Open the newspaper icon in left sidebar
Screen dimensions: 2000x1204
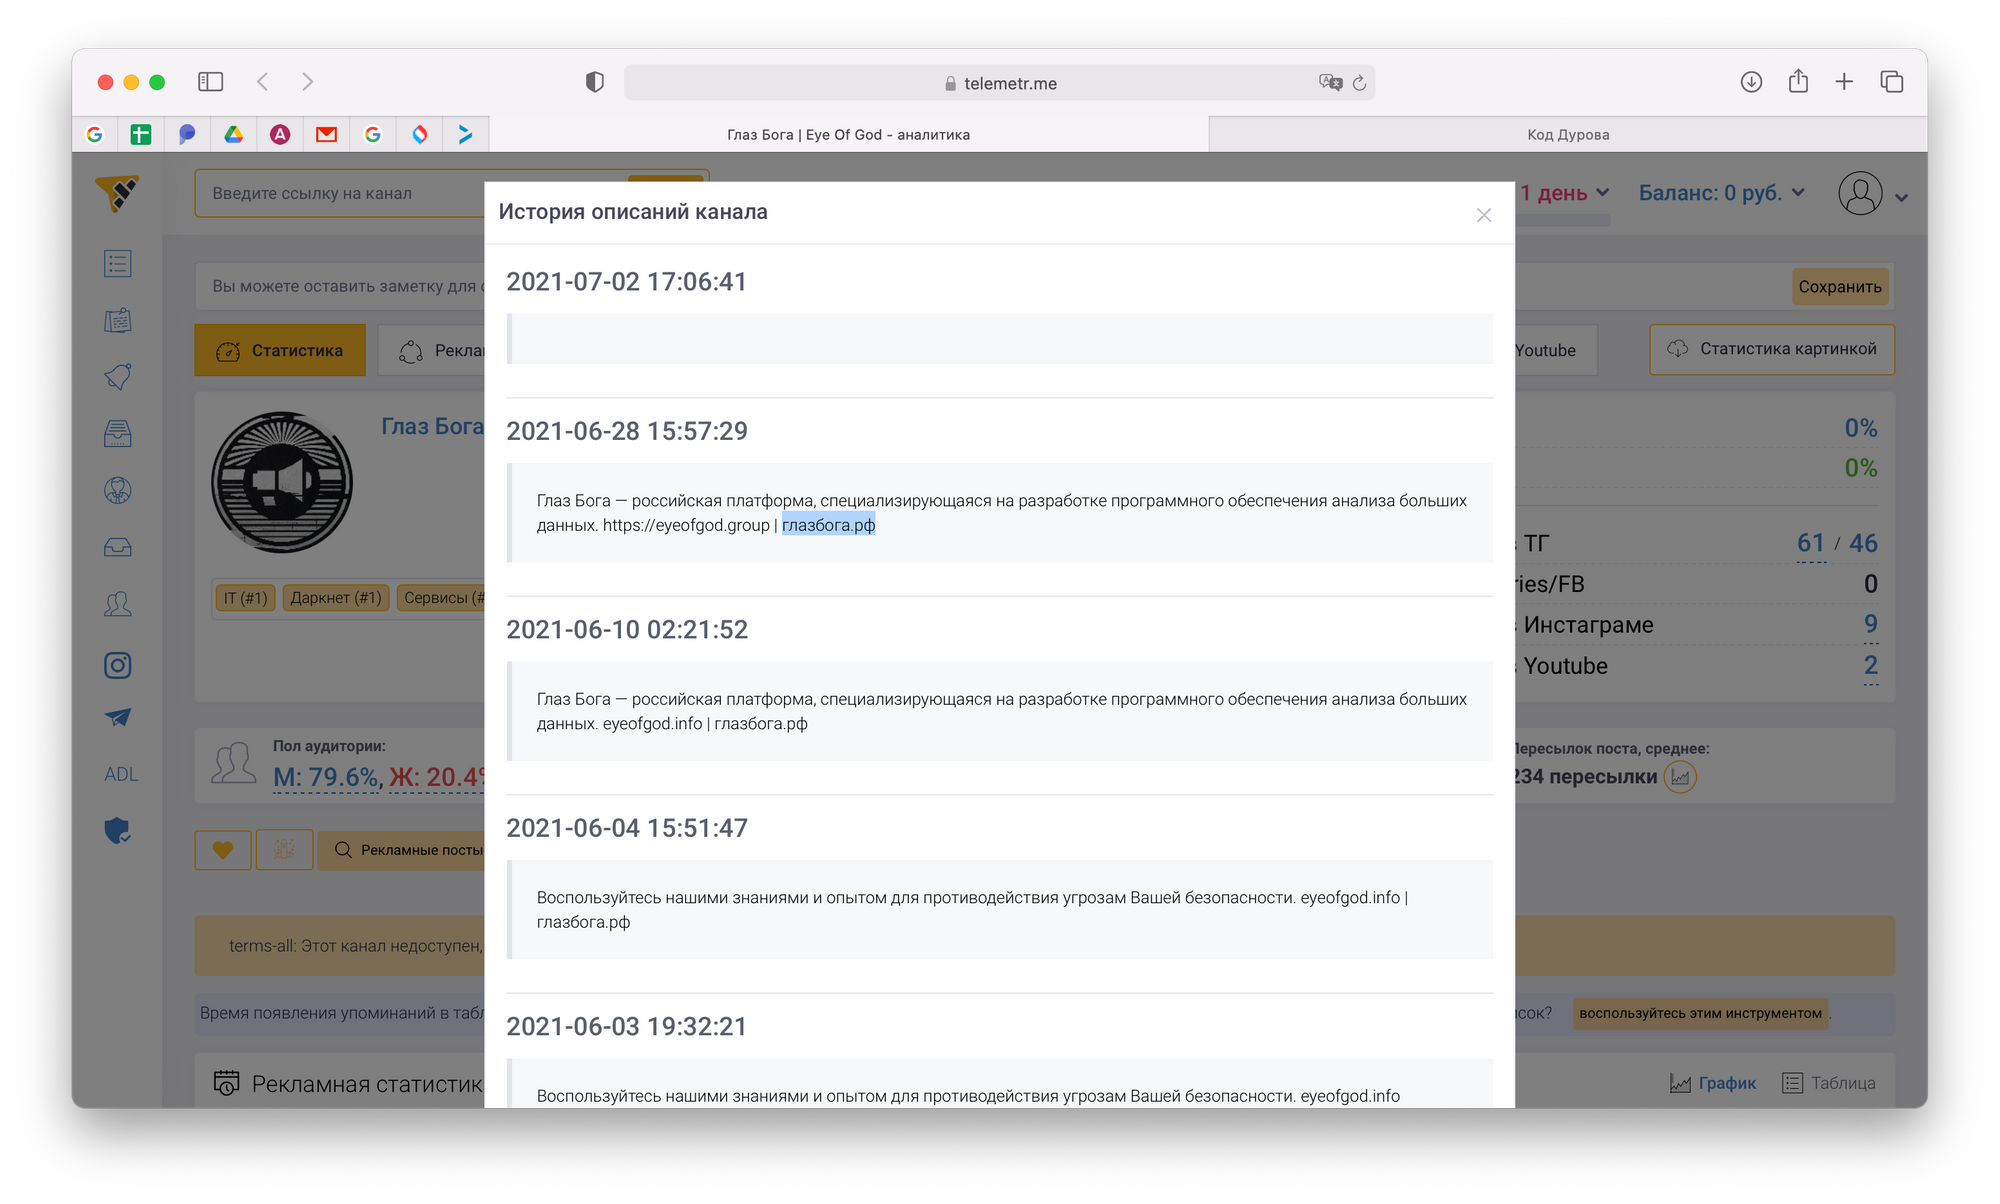coord(118,321)
